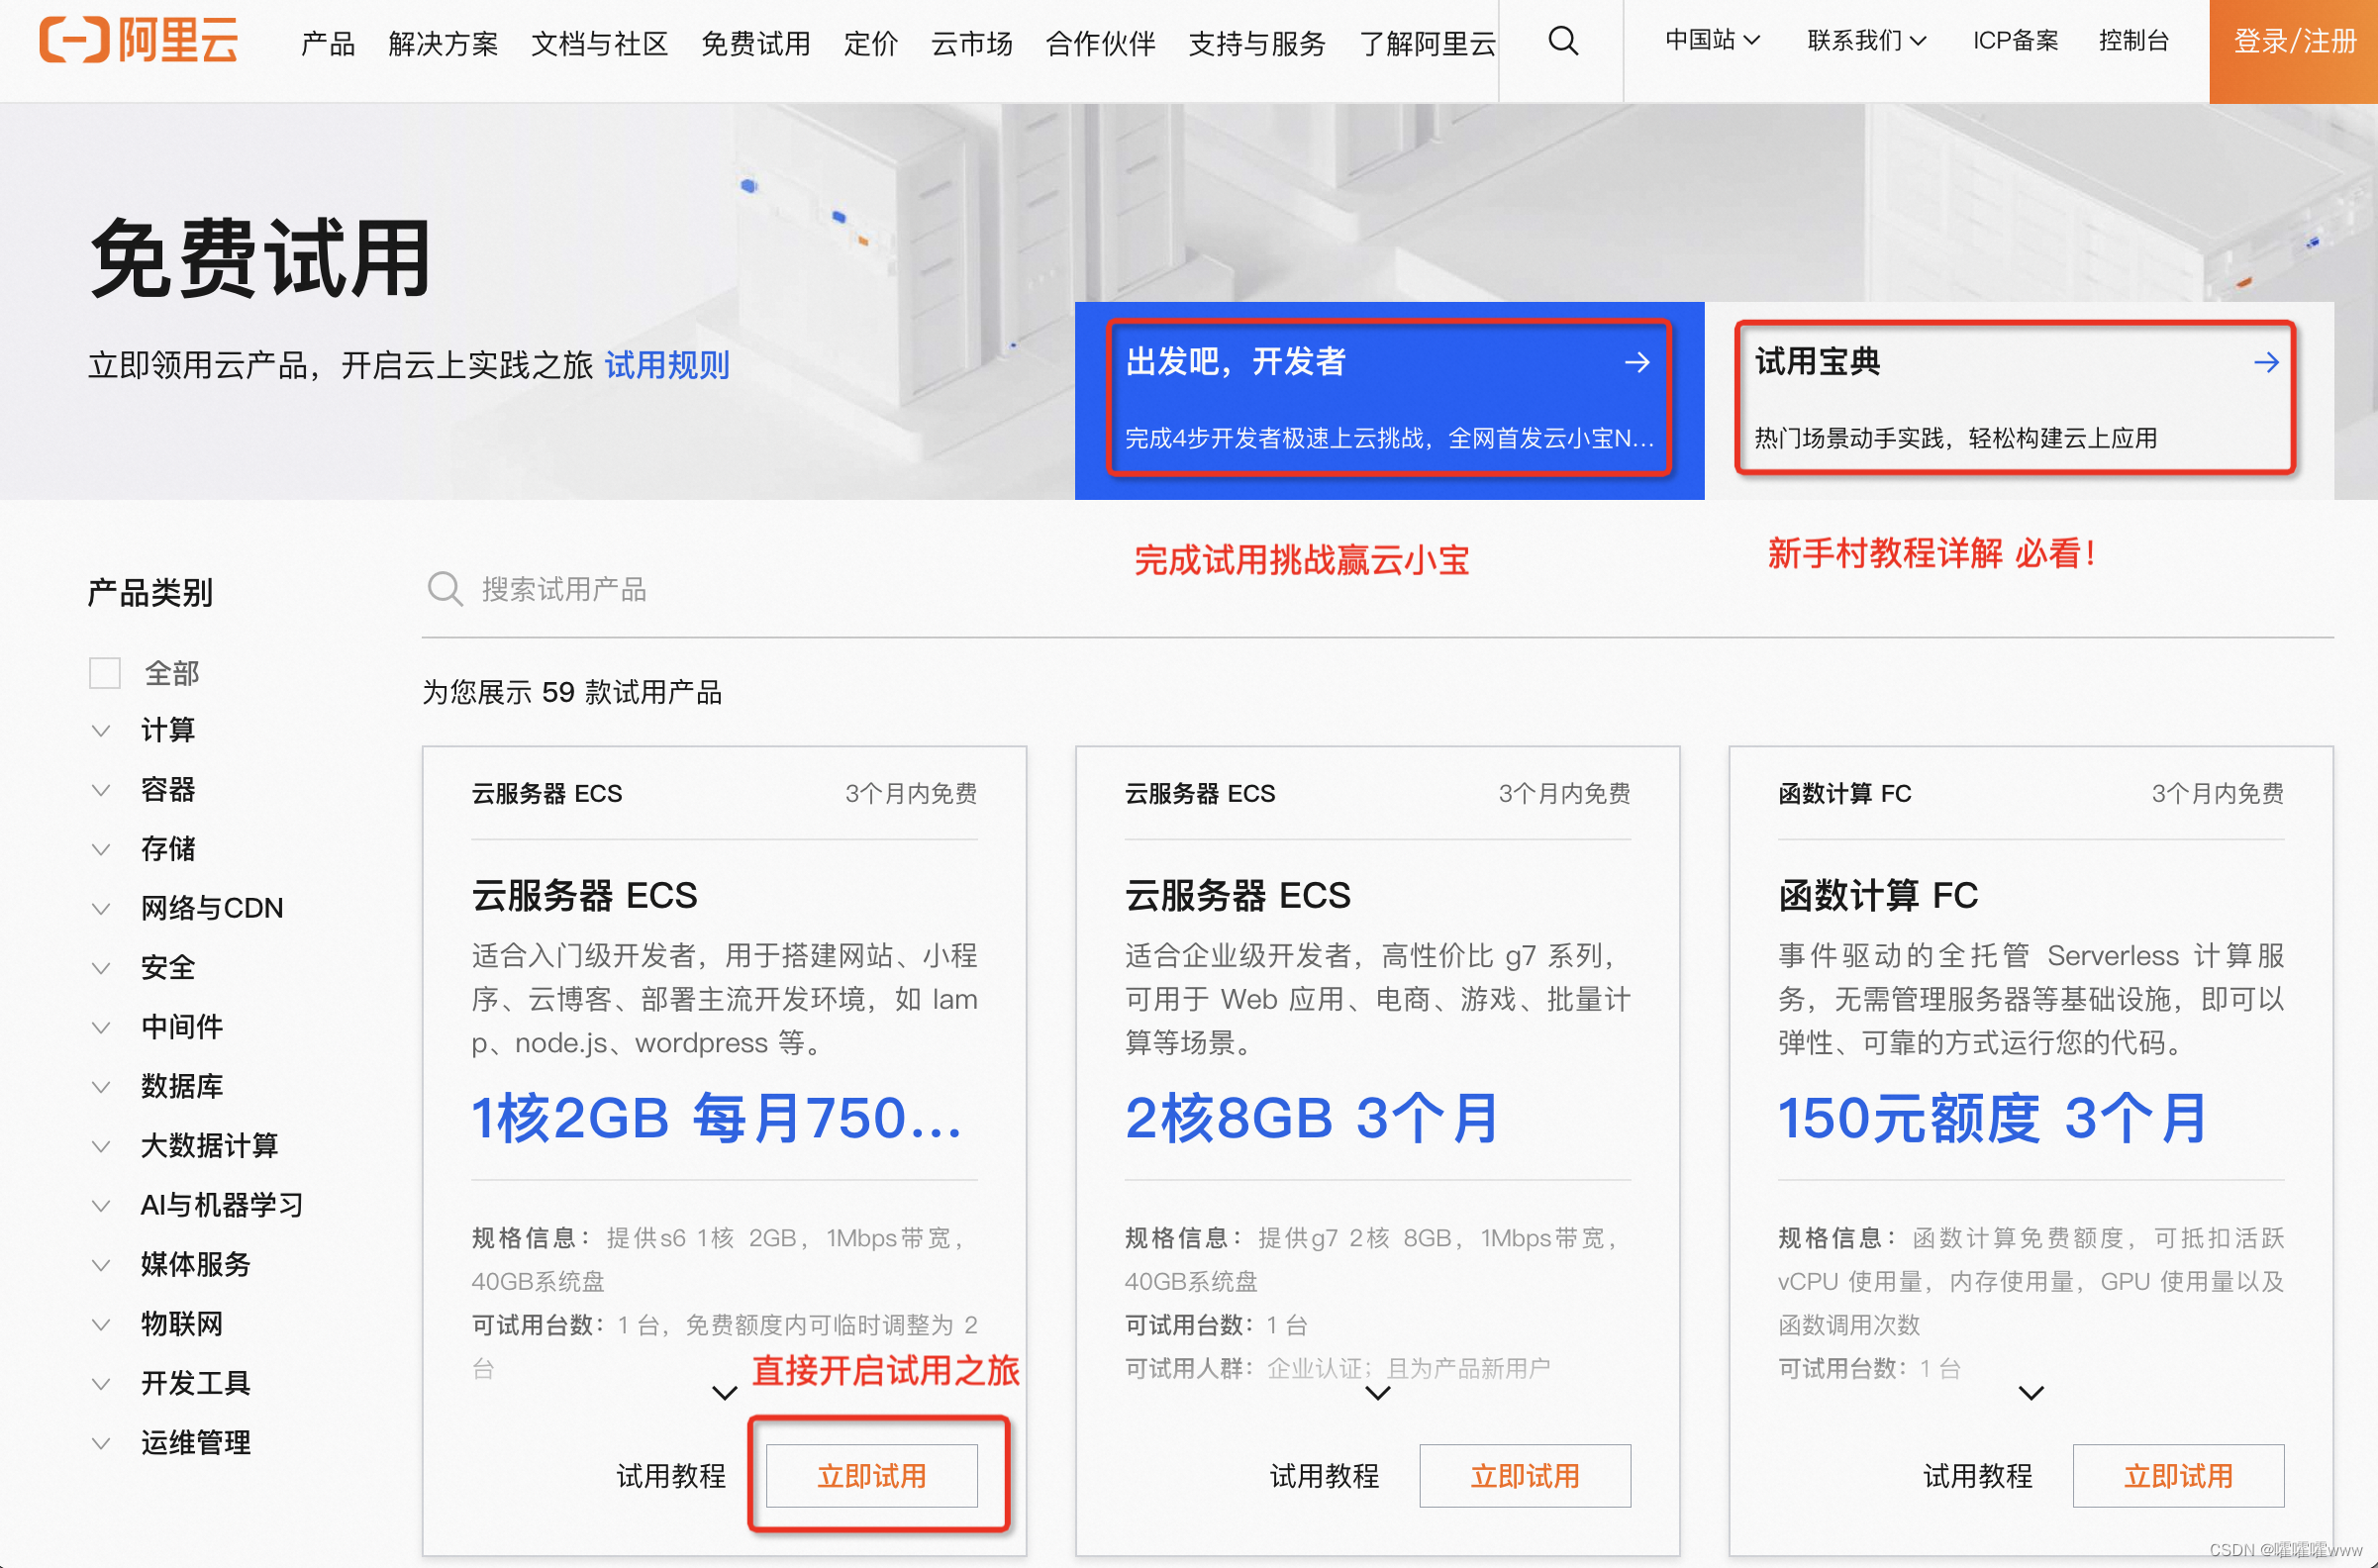Image resolution: width=2378 pixels, height=1568 pixels.
Task: Open the 联系我们 dropdown menu
Action: click(1865, 41)
